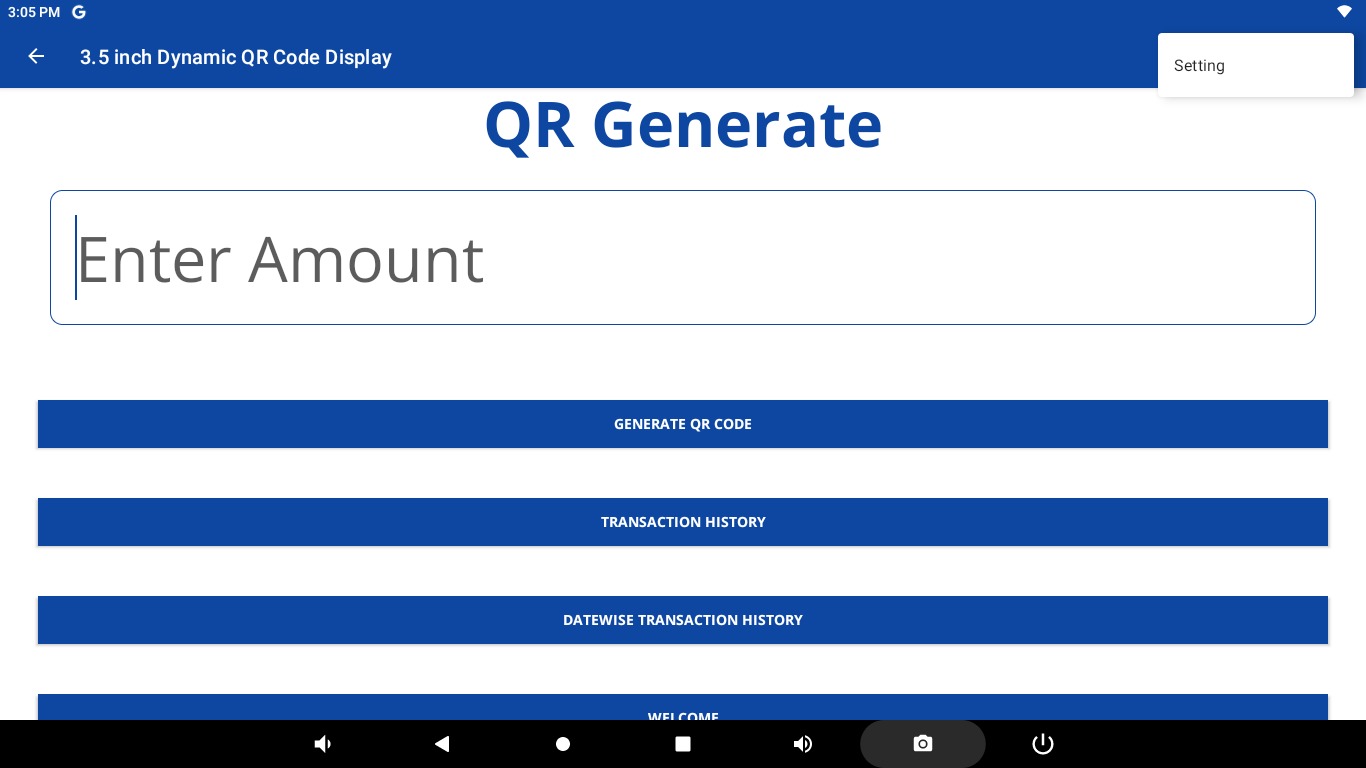Open recent apps with square icon
Viewport: 1366px width, 768px height.
[x=683, y=744]
